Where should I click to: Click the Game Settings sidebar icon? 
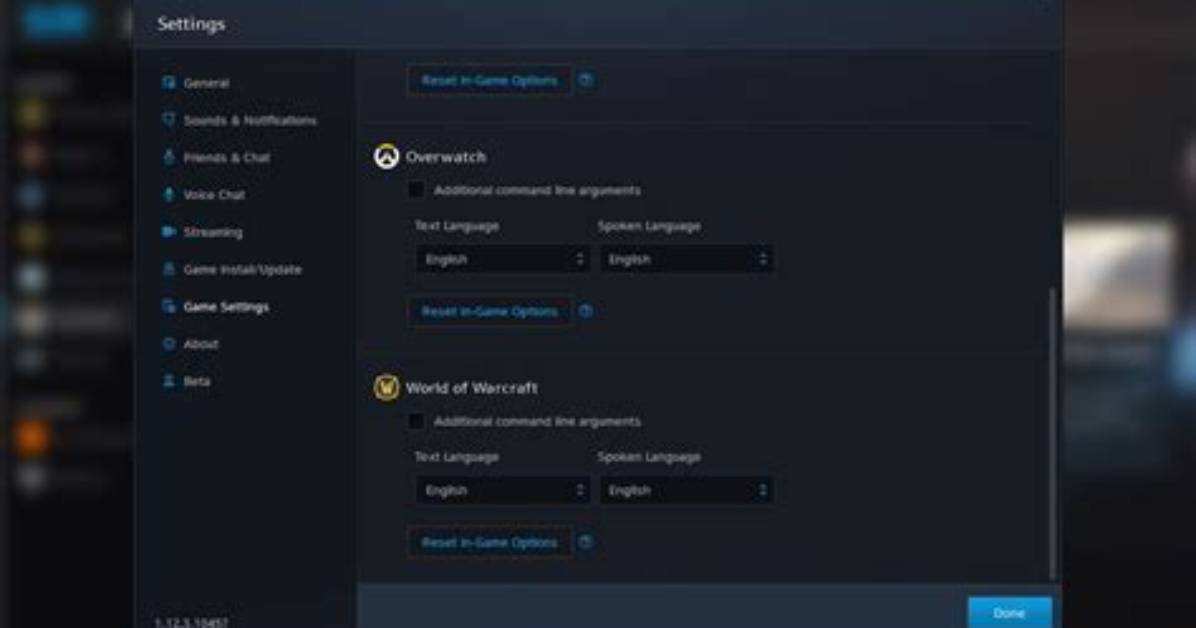pos(169,306)
